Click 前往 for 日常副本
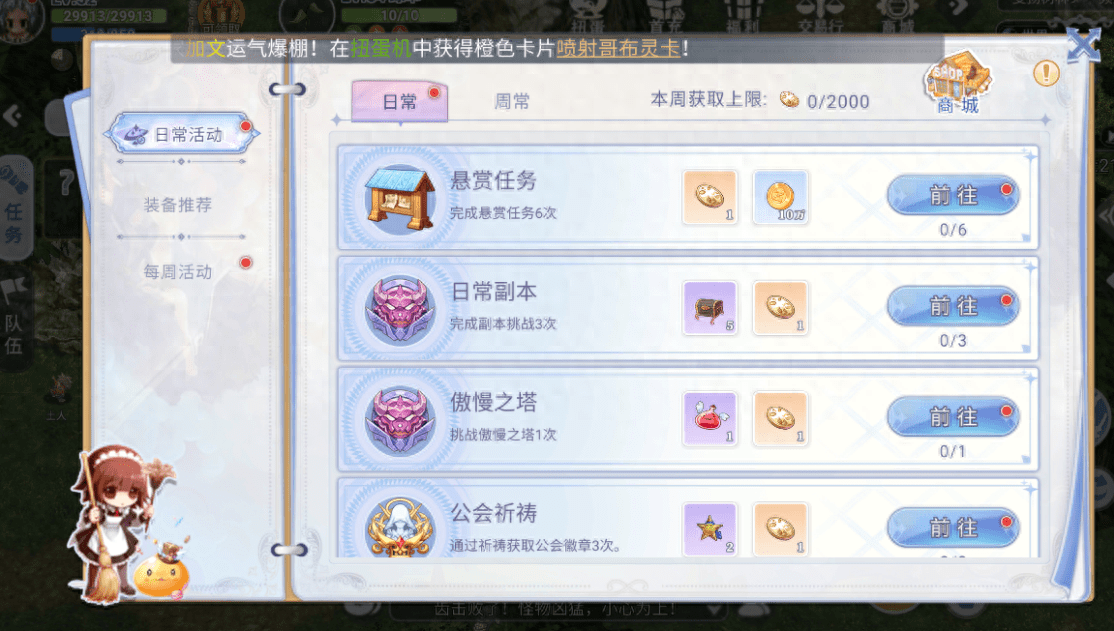The height and width of the screenshot is (631, 1114). point(953,306)
